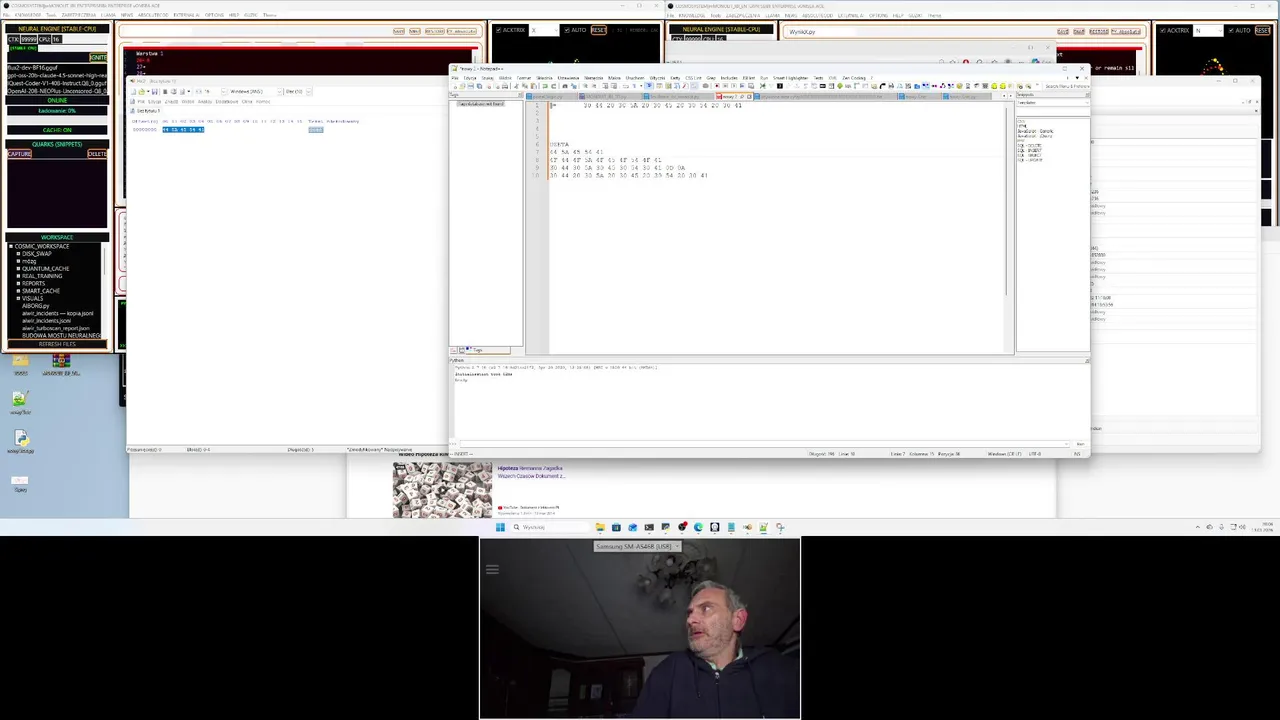The width and height of the screenshot is (1280, 720).
Task: Expand the REAL_TRAINING folder
Action: coord(18,276)
